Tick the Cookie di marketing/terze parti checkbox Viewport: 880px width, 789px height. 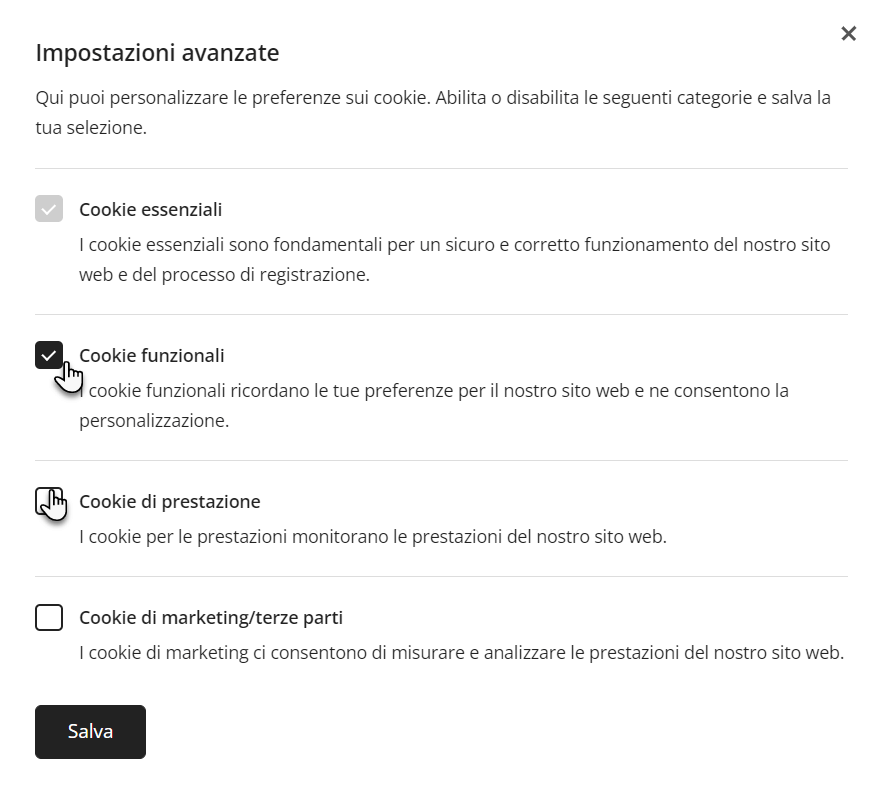pos(49,617)
